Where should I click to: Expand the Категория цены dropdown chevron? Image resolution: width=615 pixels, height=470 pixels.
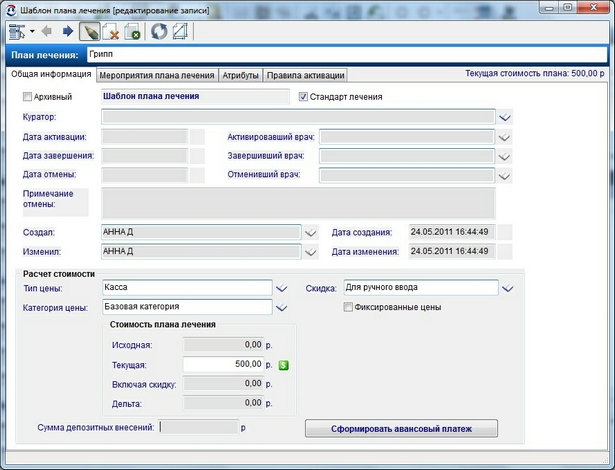click(x=281, y=308)
